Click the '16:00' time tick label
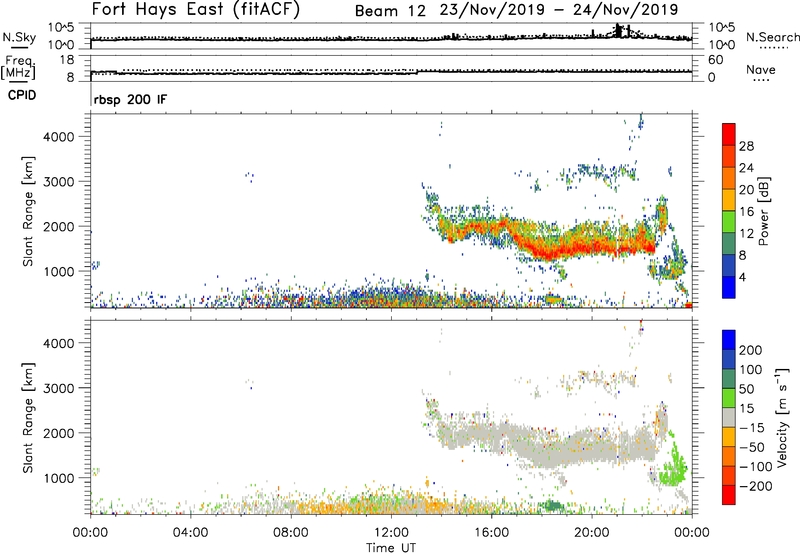Viewport: 800px width, 554px height. [491, 533]
